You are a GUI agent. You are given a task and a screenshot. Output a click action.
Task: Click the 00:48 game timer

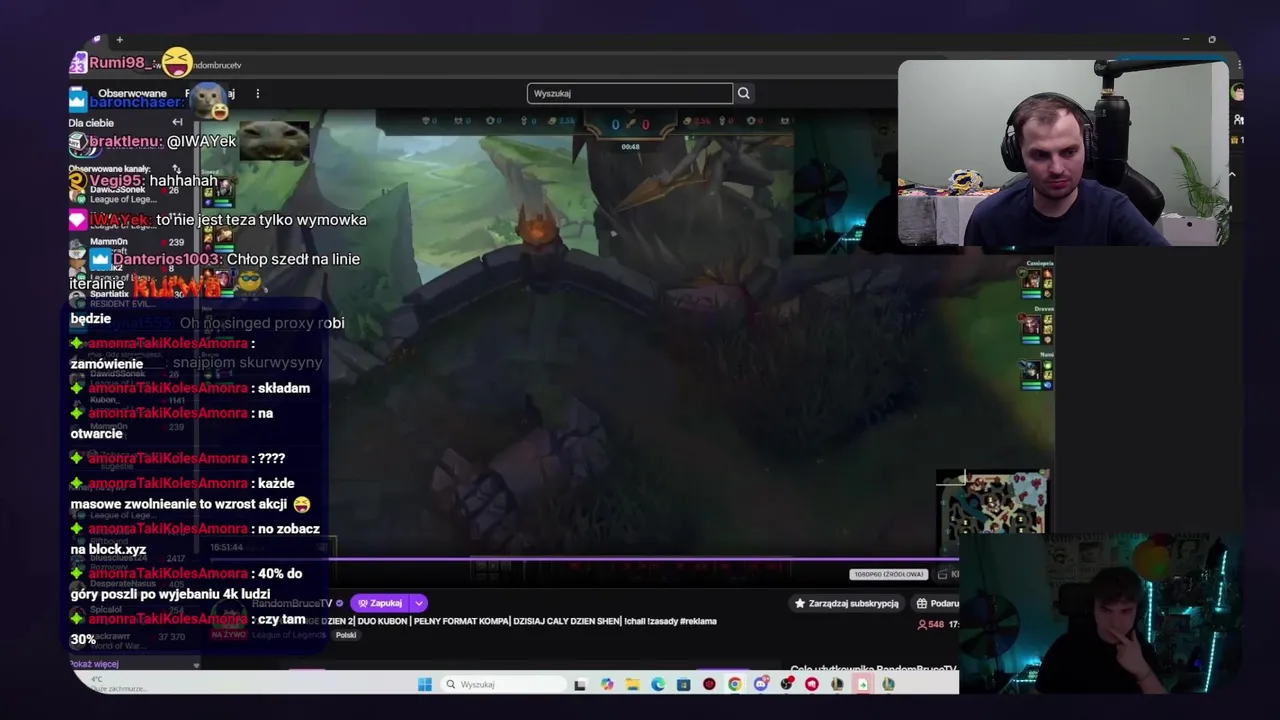click(x=630, y=147)
